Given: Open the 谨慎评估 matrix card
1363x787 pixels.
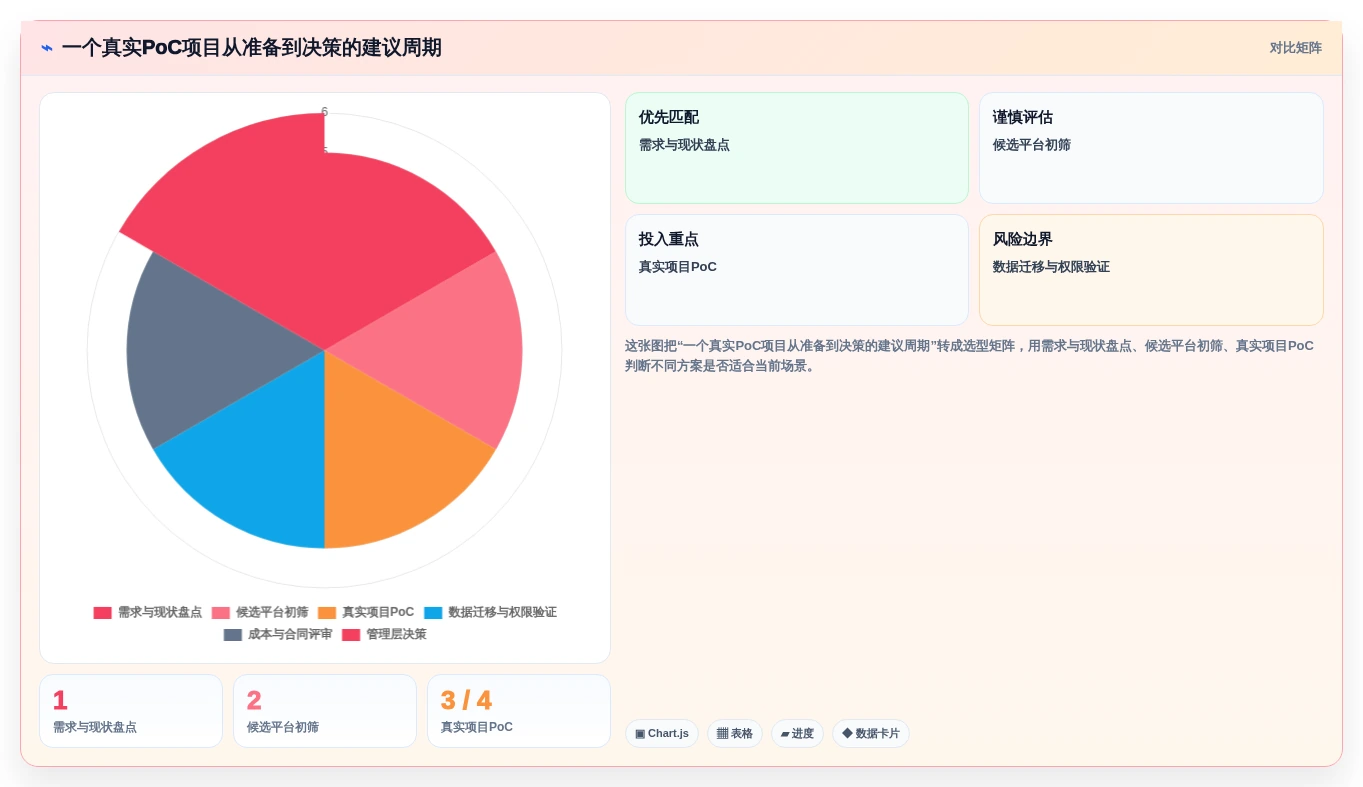Looking at the screenshot, I should pyautogui.click(x=1151, y=148).
